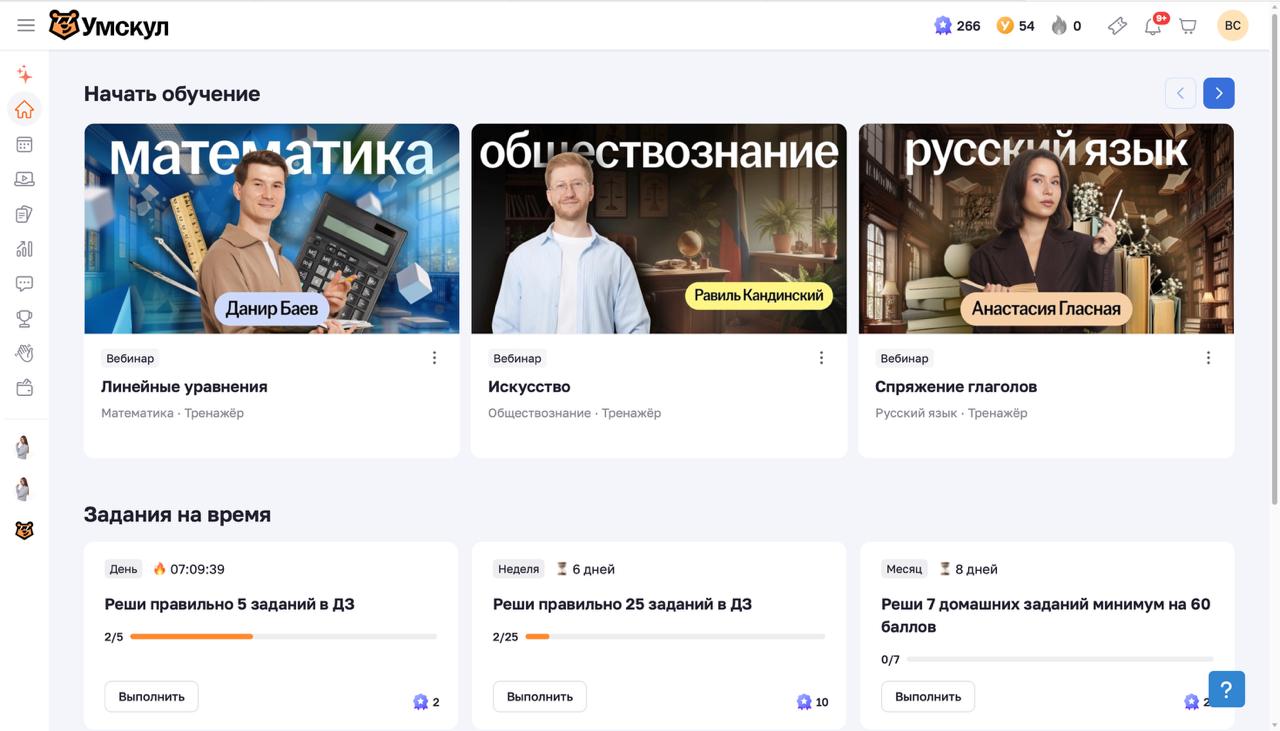Click the День tag on first challenge
Viewport: 1280px width, 731px height.
coord(124,569)
